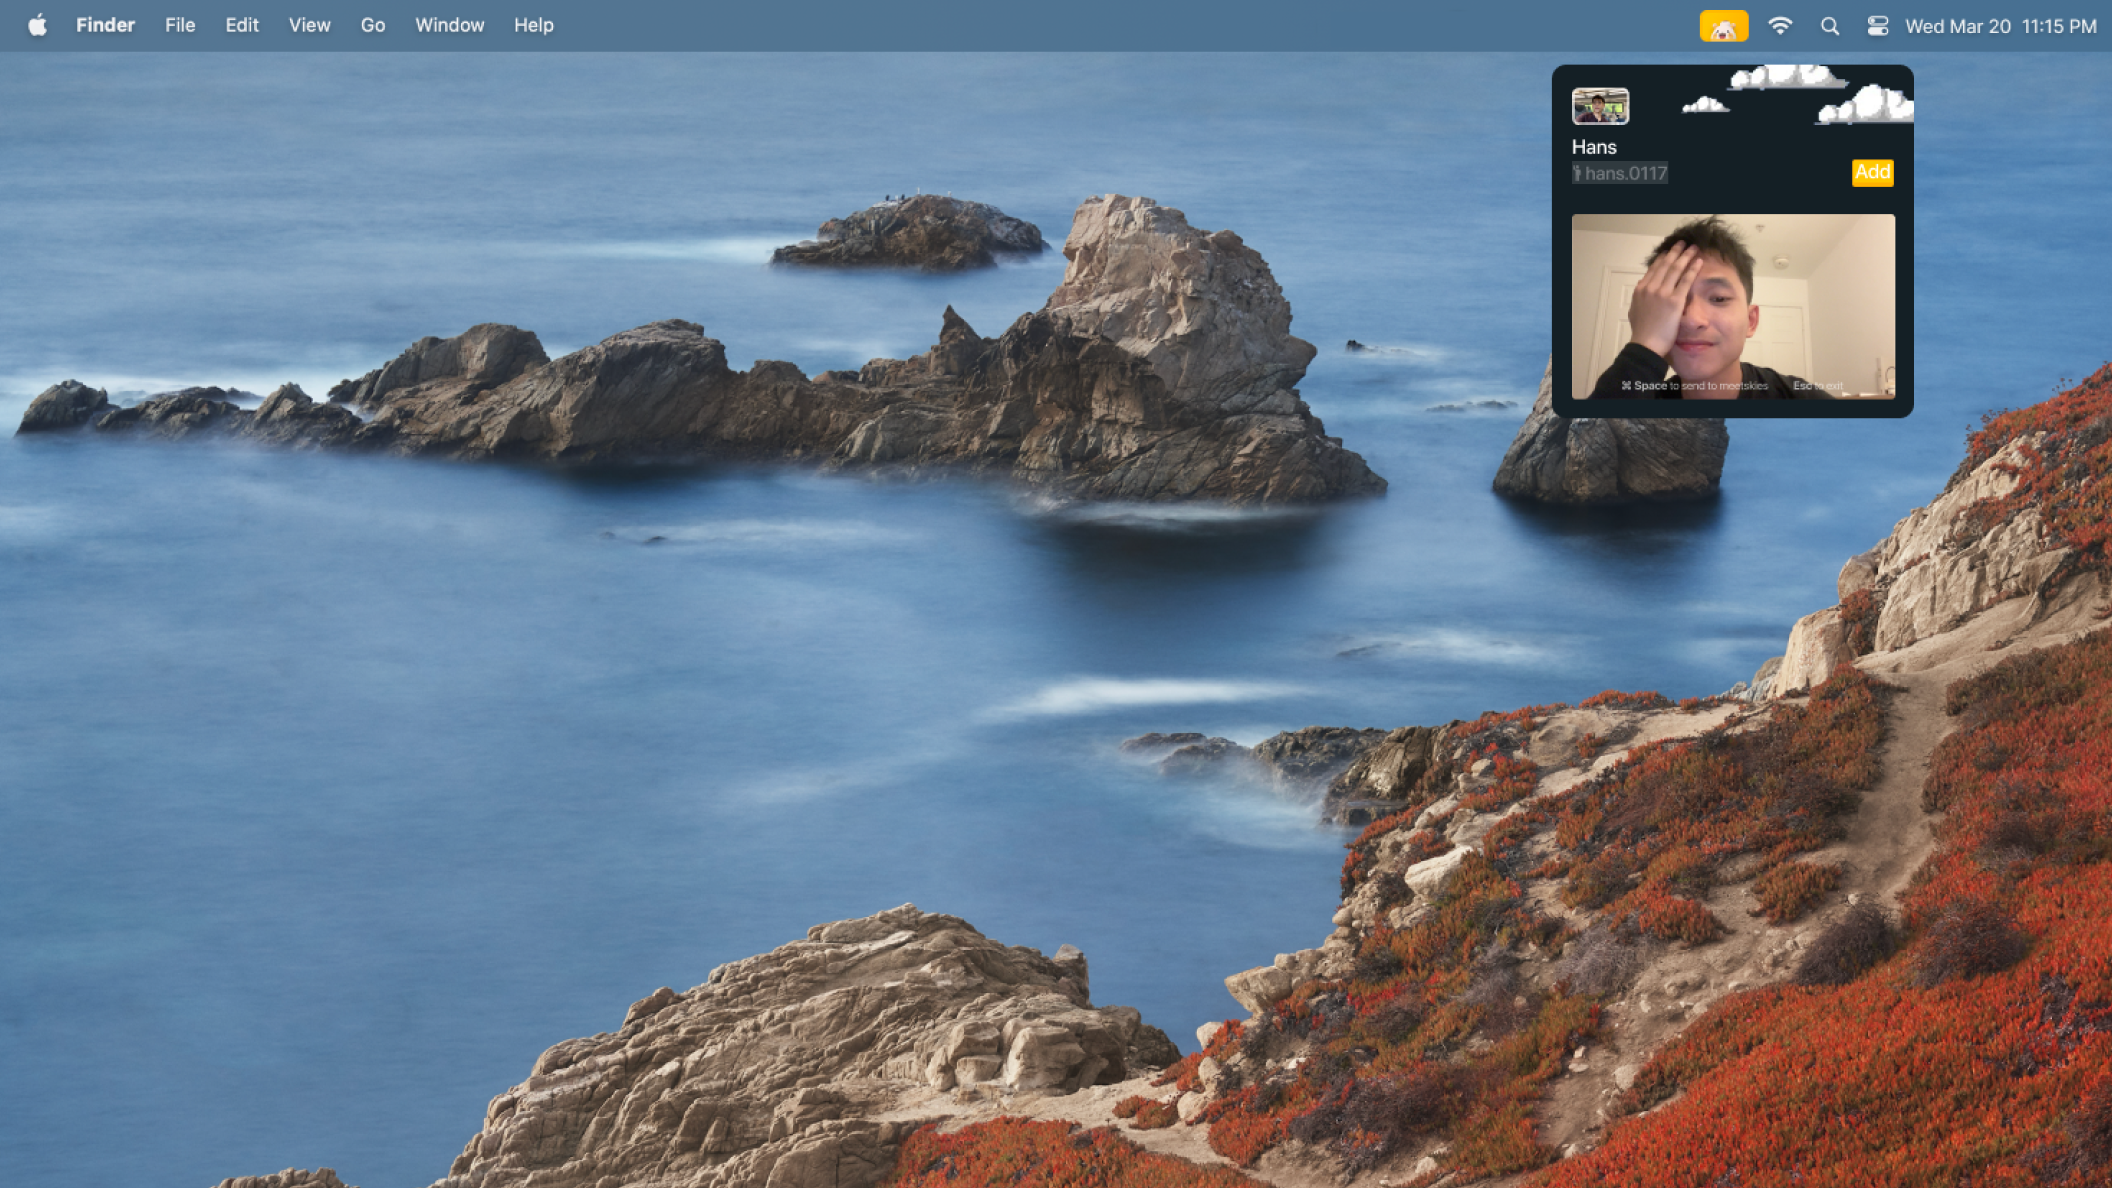This screenshot has height=1188, width=2112.
Task: Click the large webcam preview image
Action: click(x=1732, y=300)
